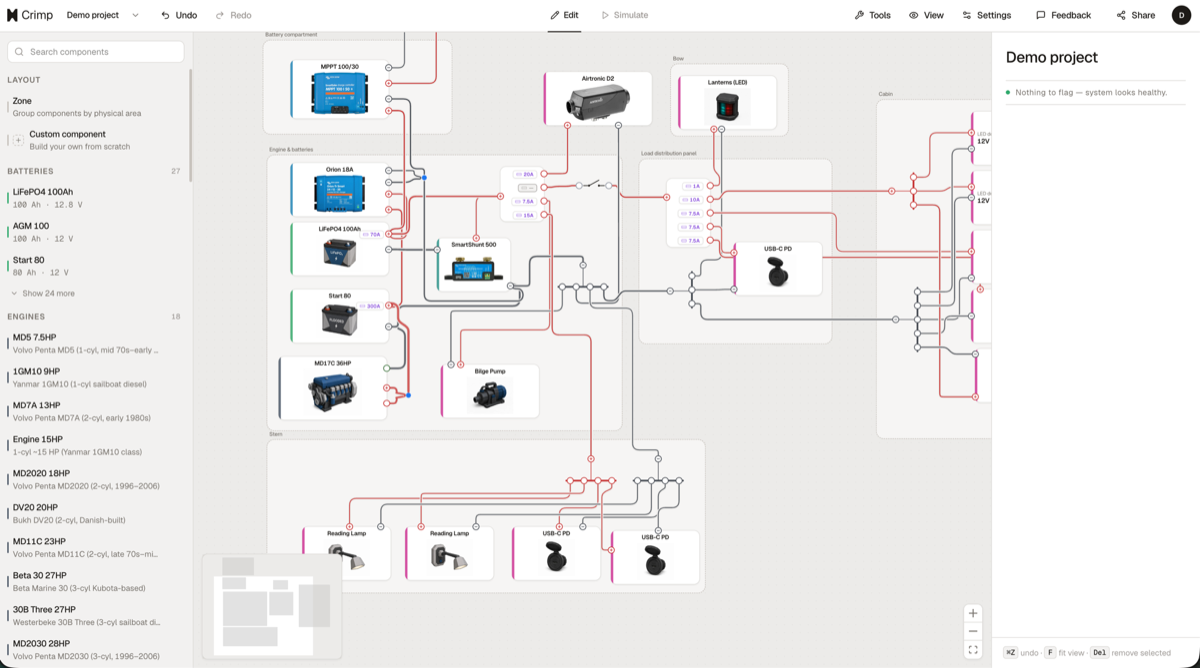Click the minimap thumbnail
This screenshot has width=1200, height=668.
click(271, 606)
